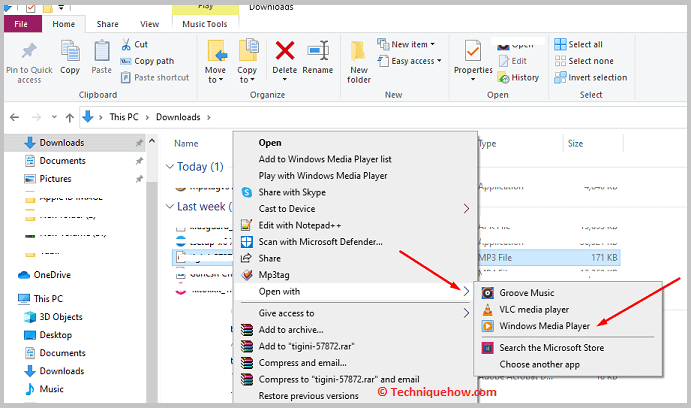Image resolution: width=691 pixels, height=408 pixels.
Task: Click the Forward navigation arrow
Action: [36, 117]
